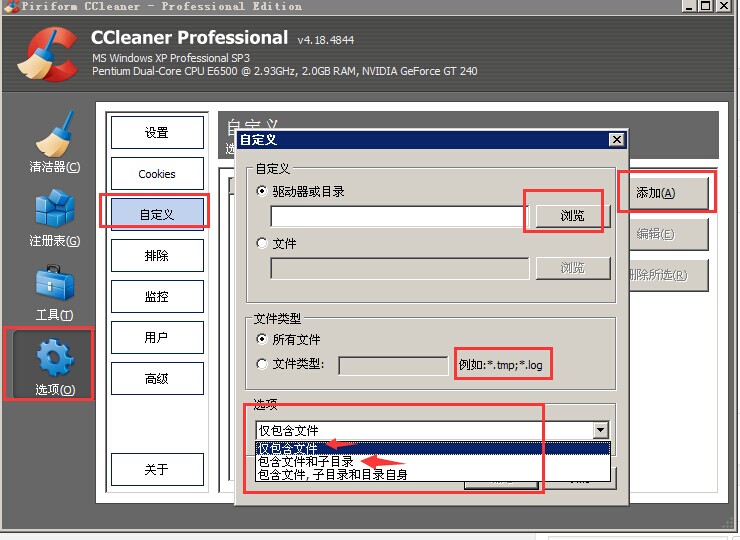
Task: Select the 驱动器或目录 radio button
Action: [x=263, y=191]
